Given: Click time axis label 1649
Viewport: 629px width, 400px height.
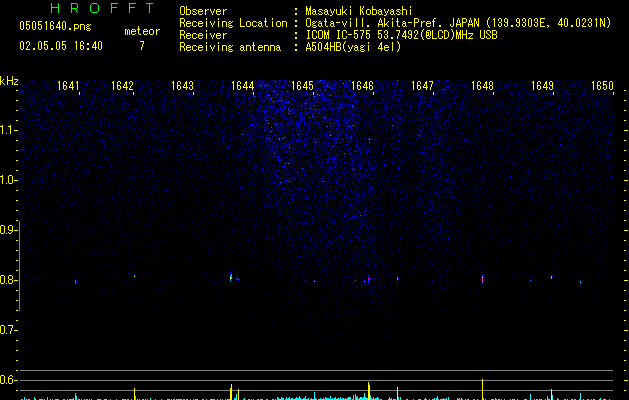Looking at the screenshot, I should tap(542, 86).
